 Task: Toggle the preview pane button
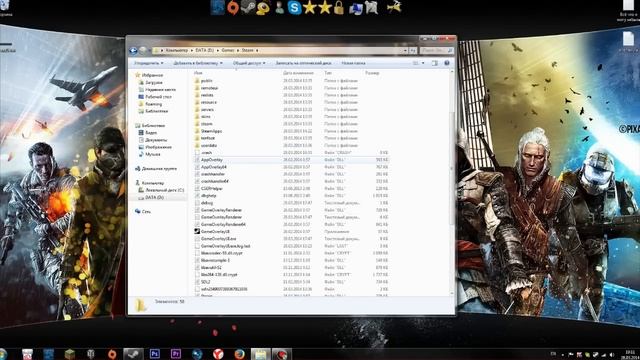tap(435, 63)
